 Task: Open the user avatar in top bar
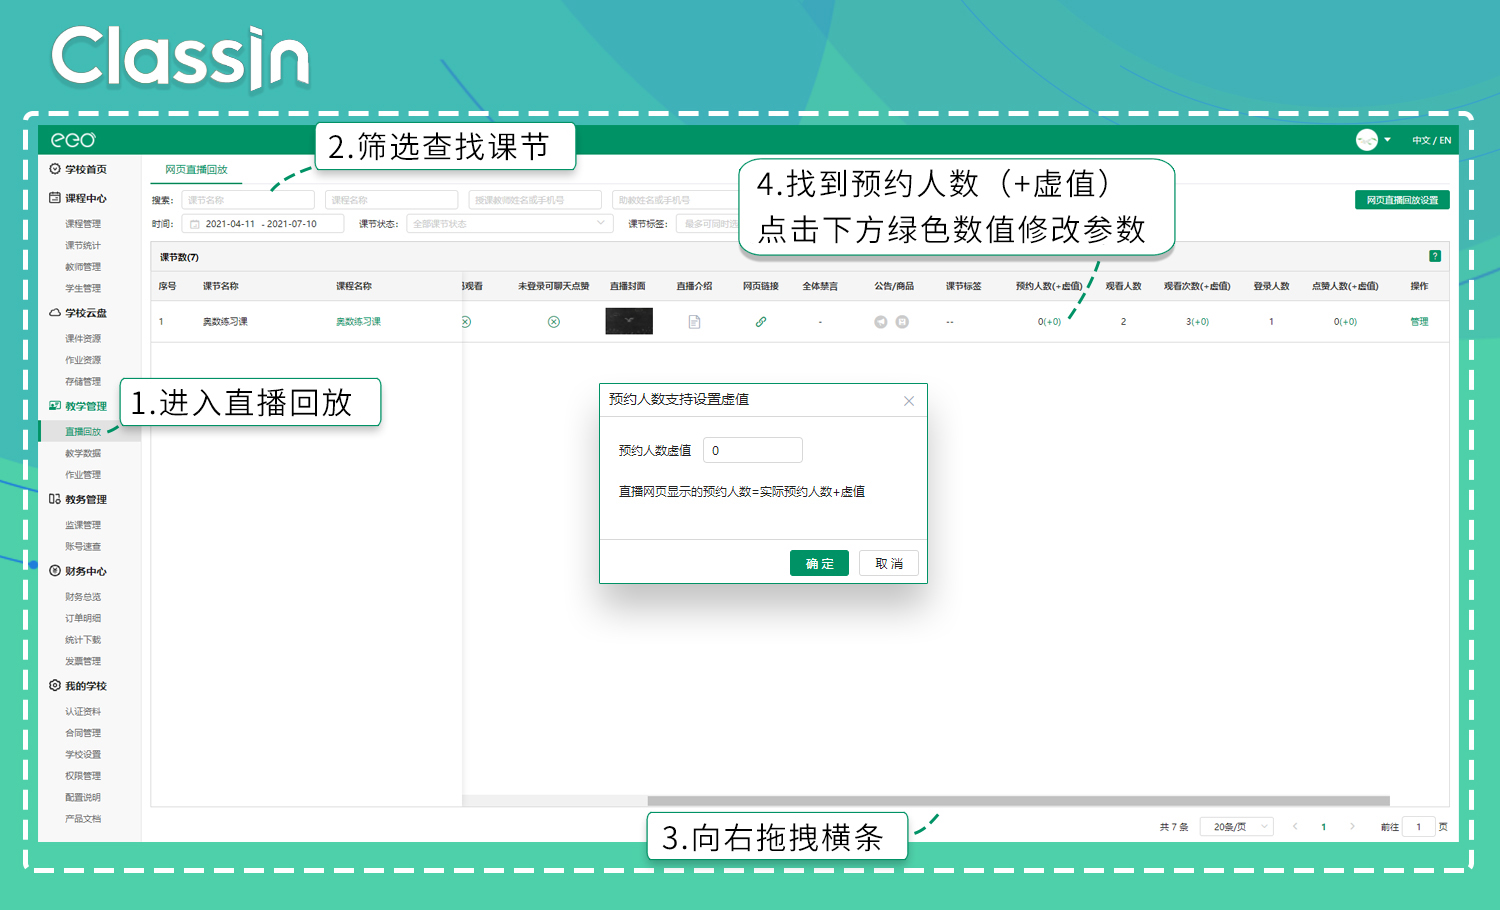point(1367,140)
